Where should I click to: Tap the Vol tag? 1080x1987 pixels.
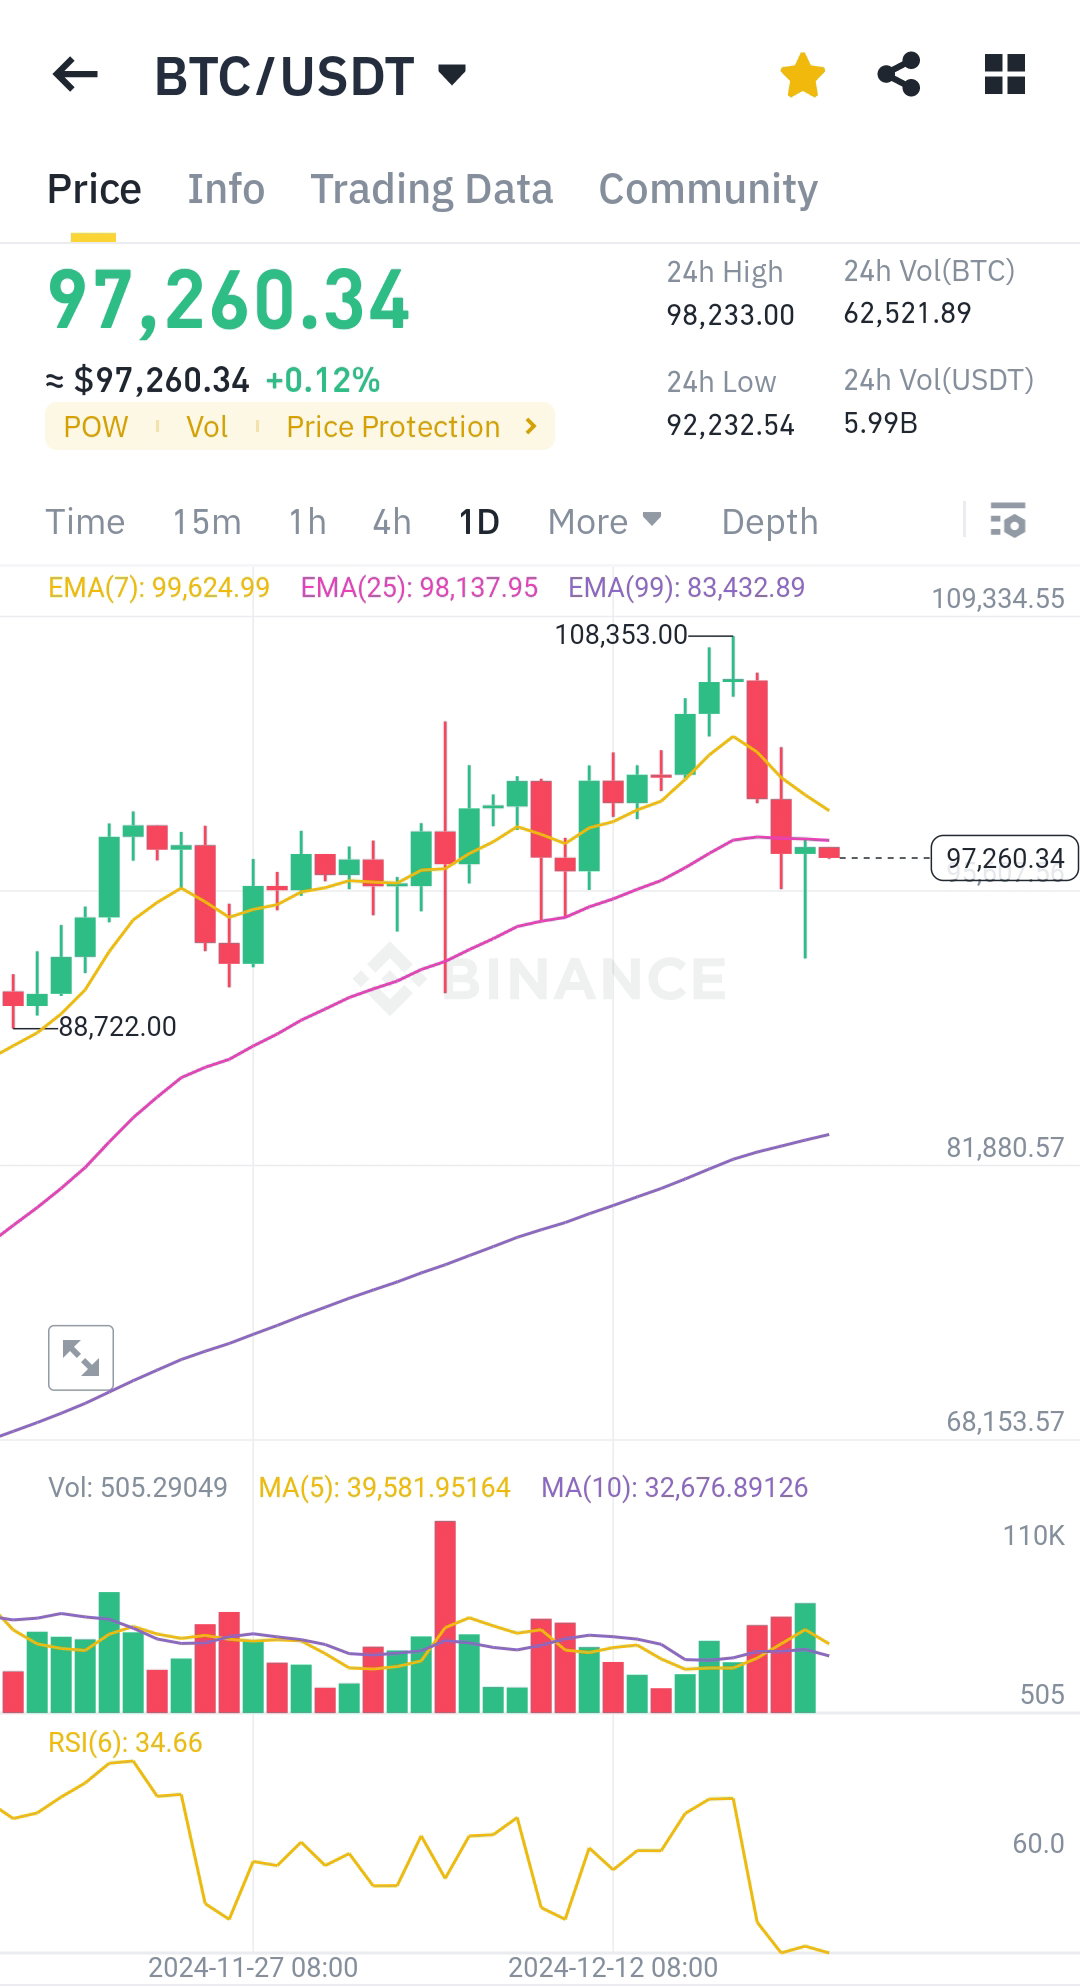207,427
